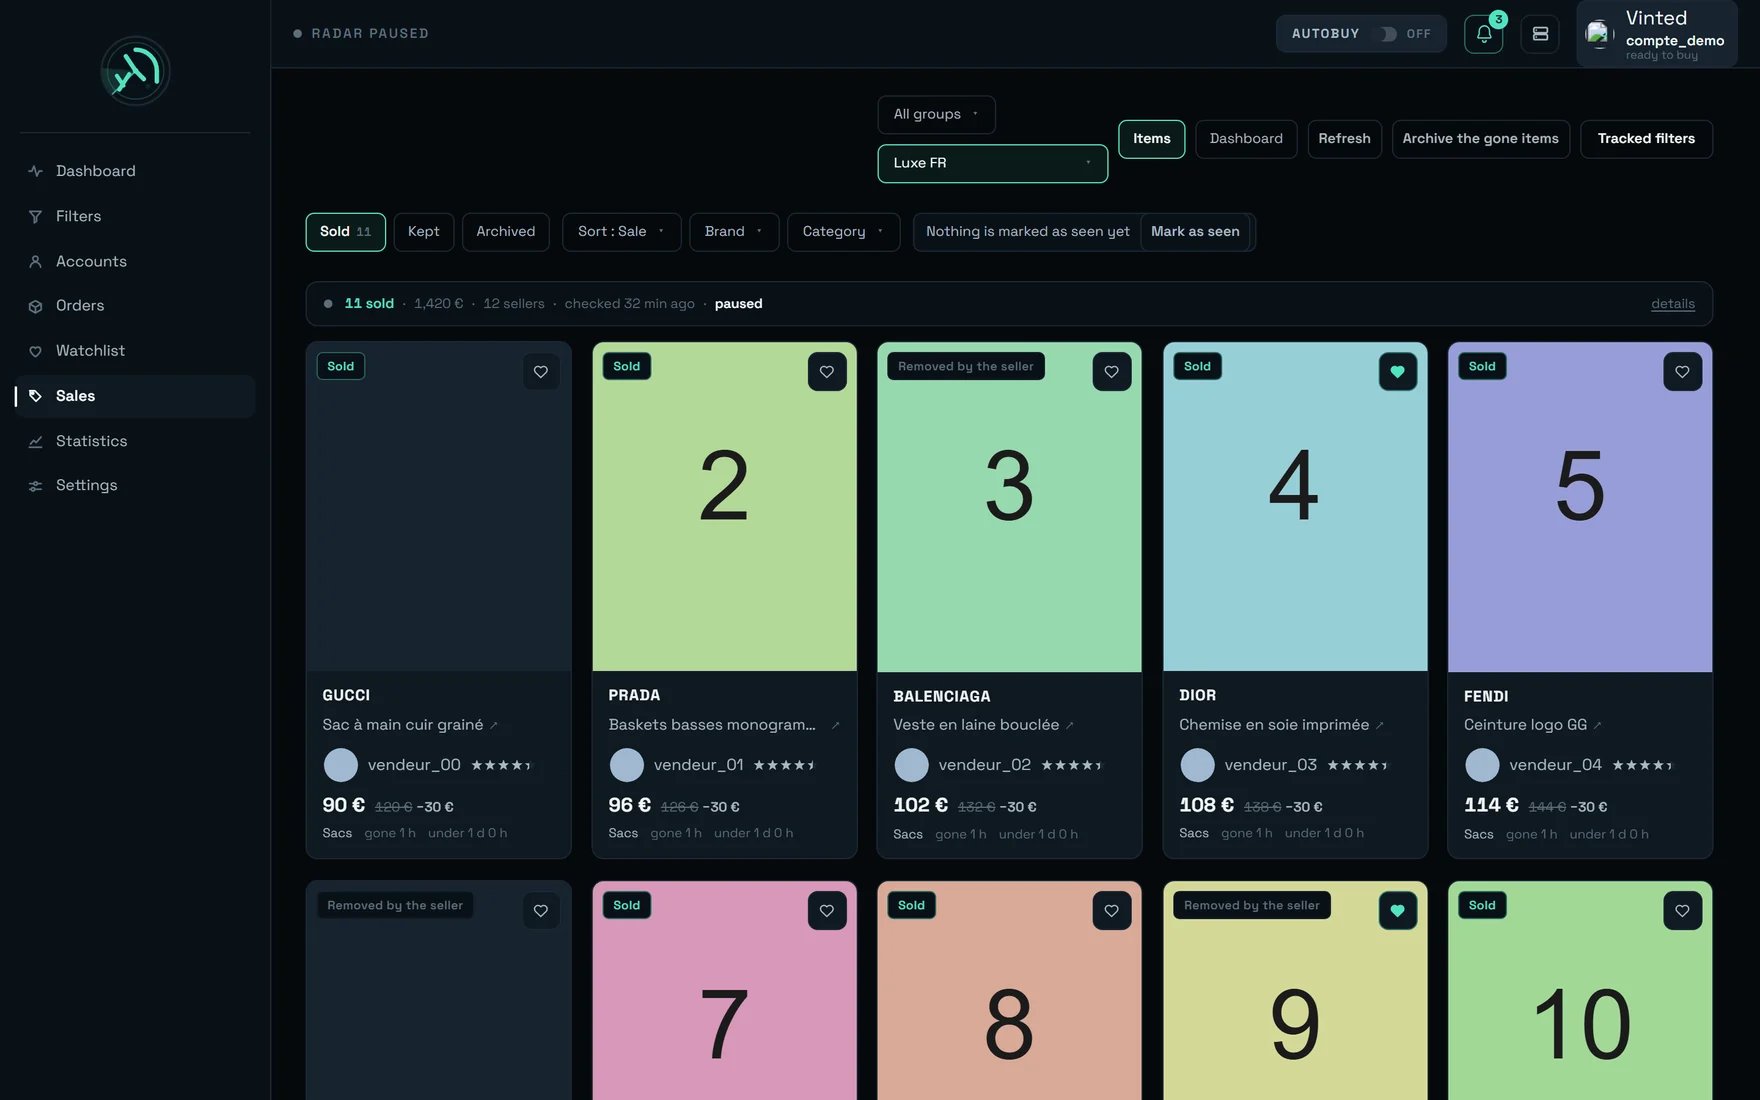Click the Statistics chart icon
1760x1100 pixels.
click(x=35, y=441)
